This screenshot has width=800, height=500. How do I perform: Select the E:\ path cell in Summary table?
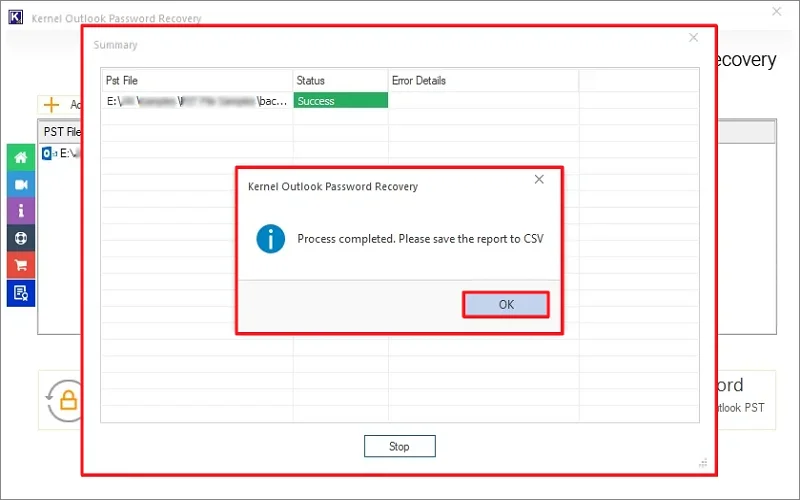coord(197,101)
